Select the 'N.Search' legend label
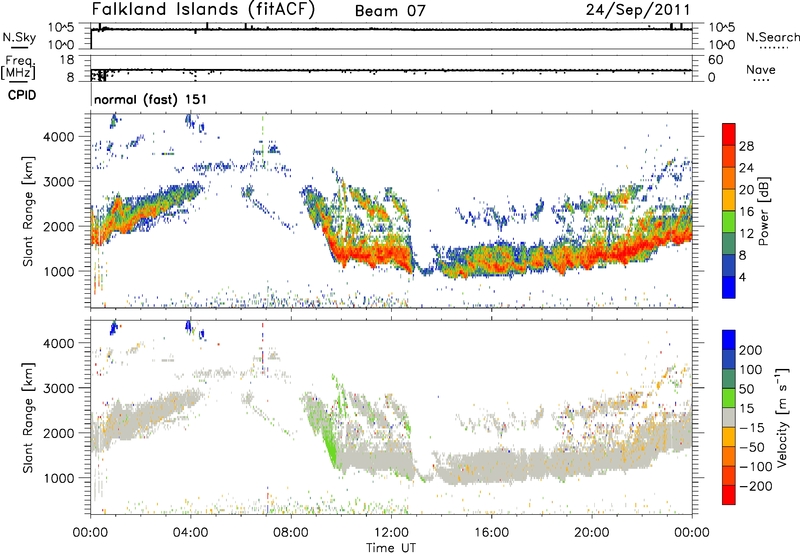 coord(772,37)
